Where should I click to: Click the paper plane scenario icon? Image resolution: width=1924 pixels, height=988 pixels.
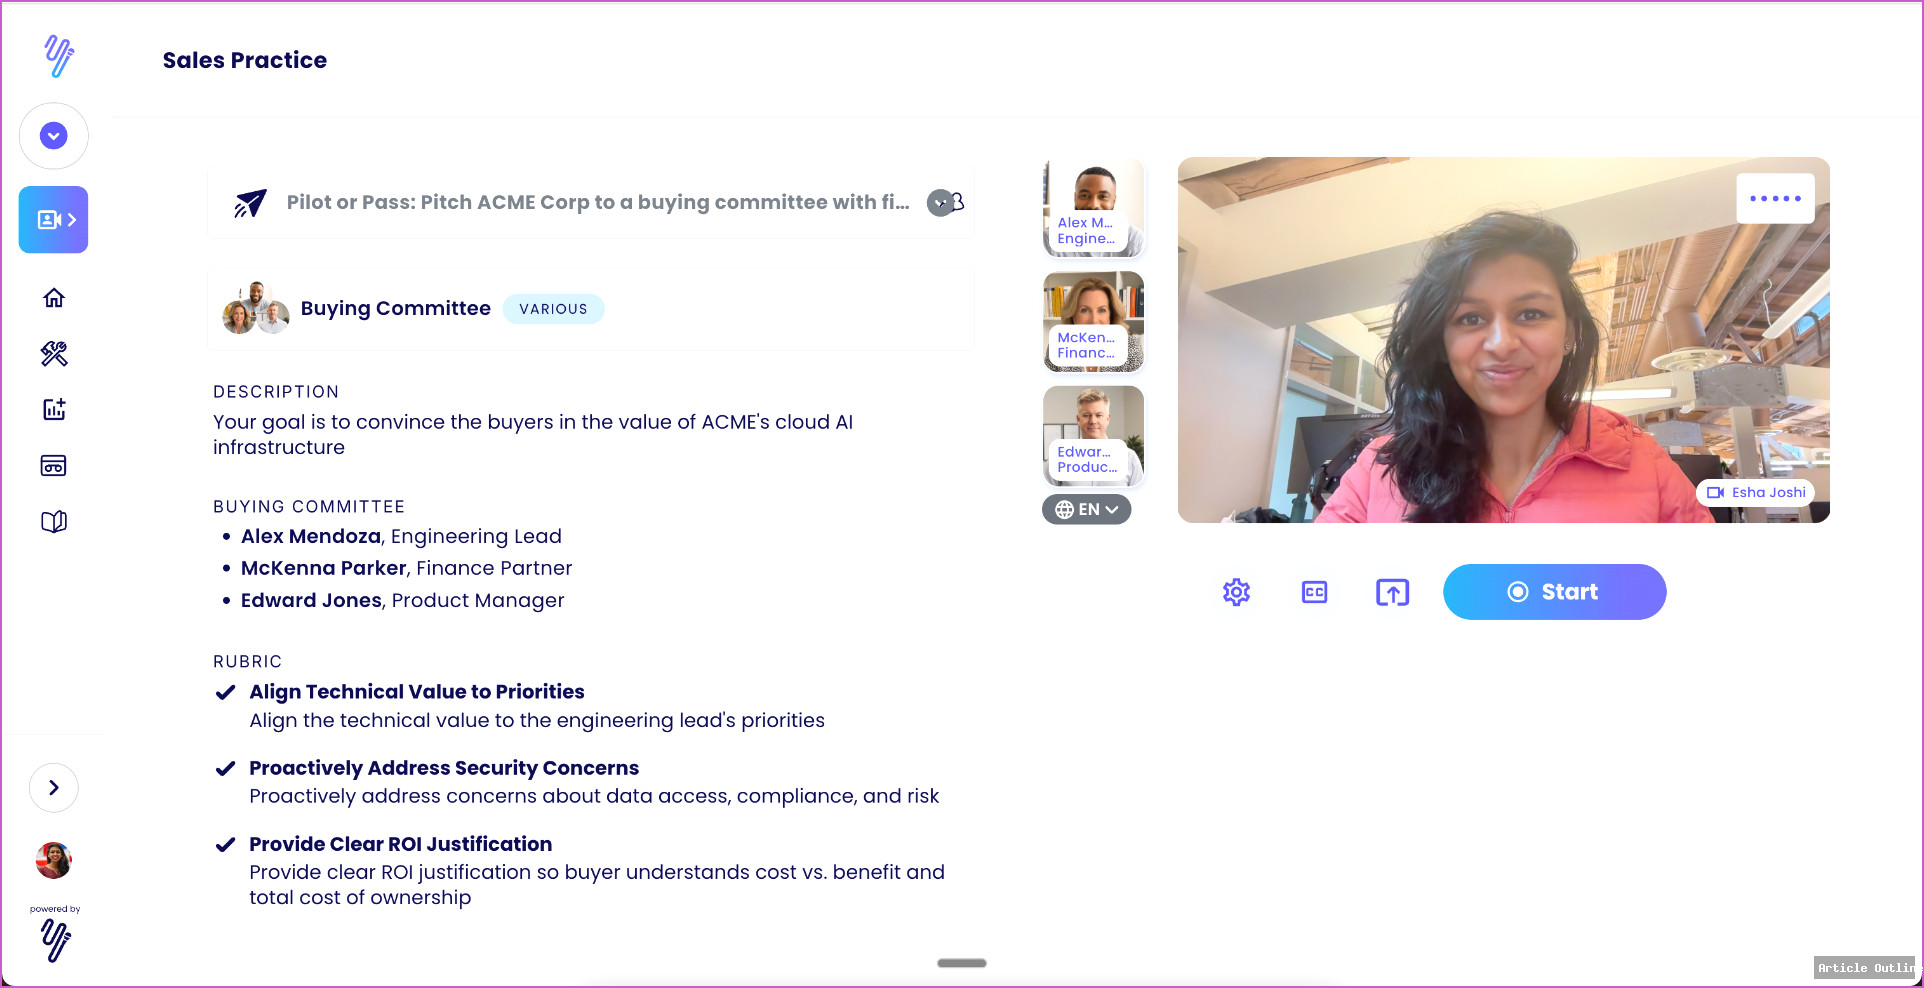point(250,203)
